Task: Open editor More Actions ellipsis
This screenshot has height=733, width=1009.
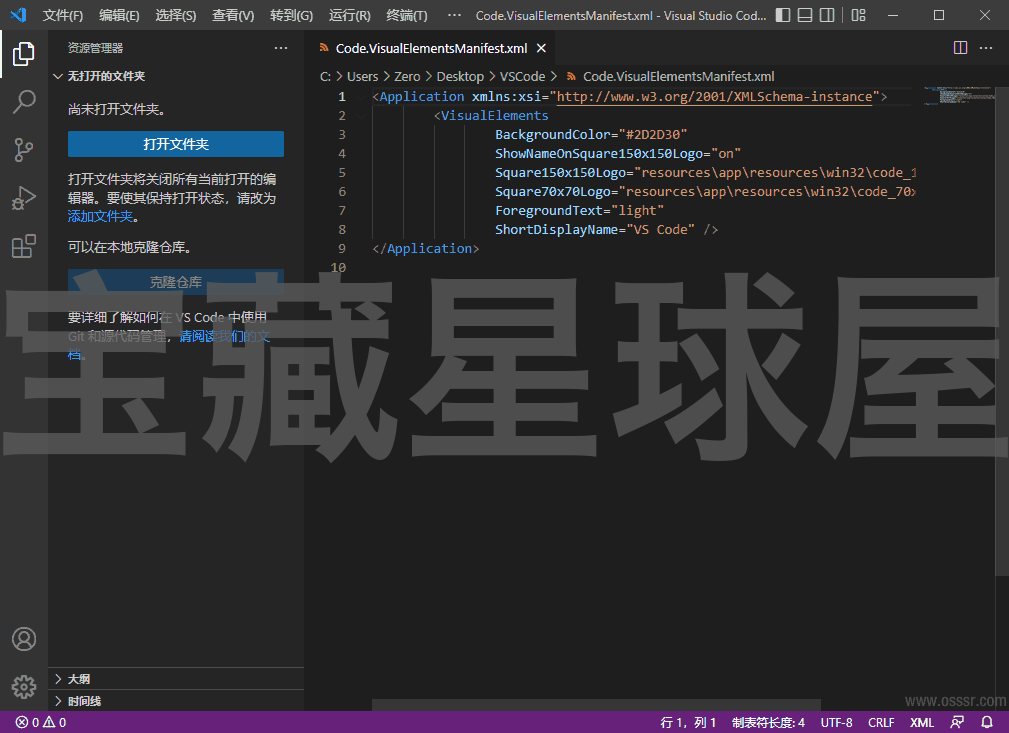Action: click(986, 48)
